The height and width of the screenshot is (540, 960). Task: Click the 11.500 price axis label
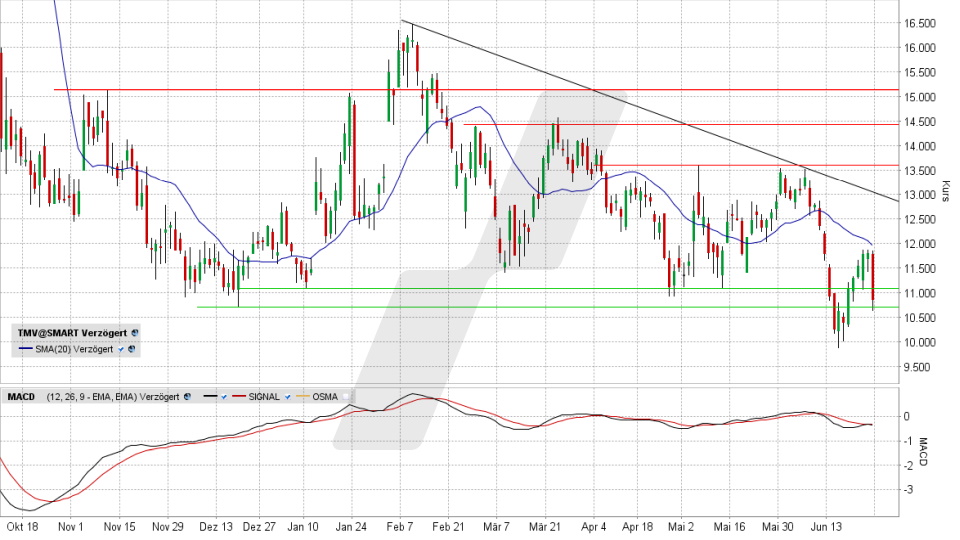point(920,268)
